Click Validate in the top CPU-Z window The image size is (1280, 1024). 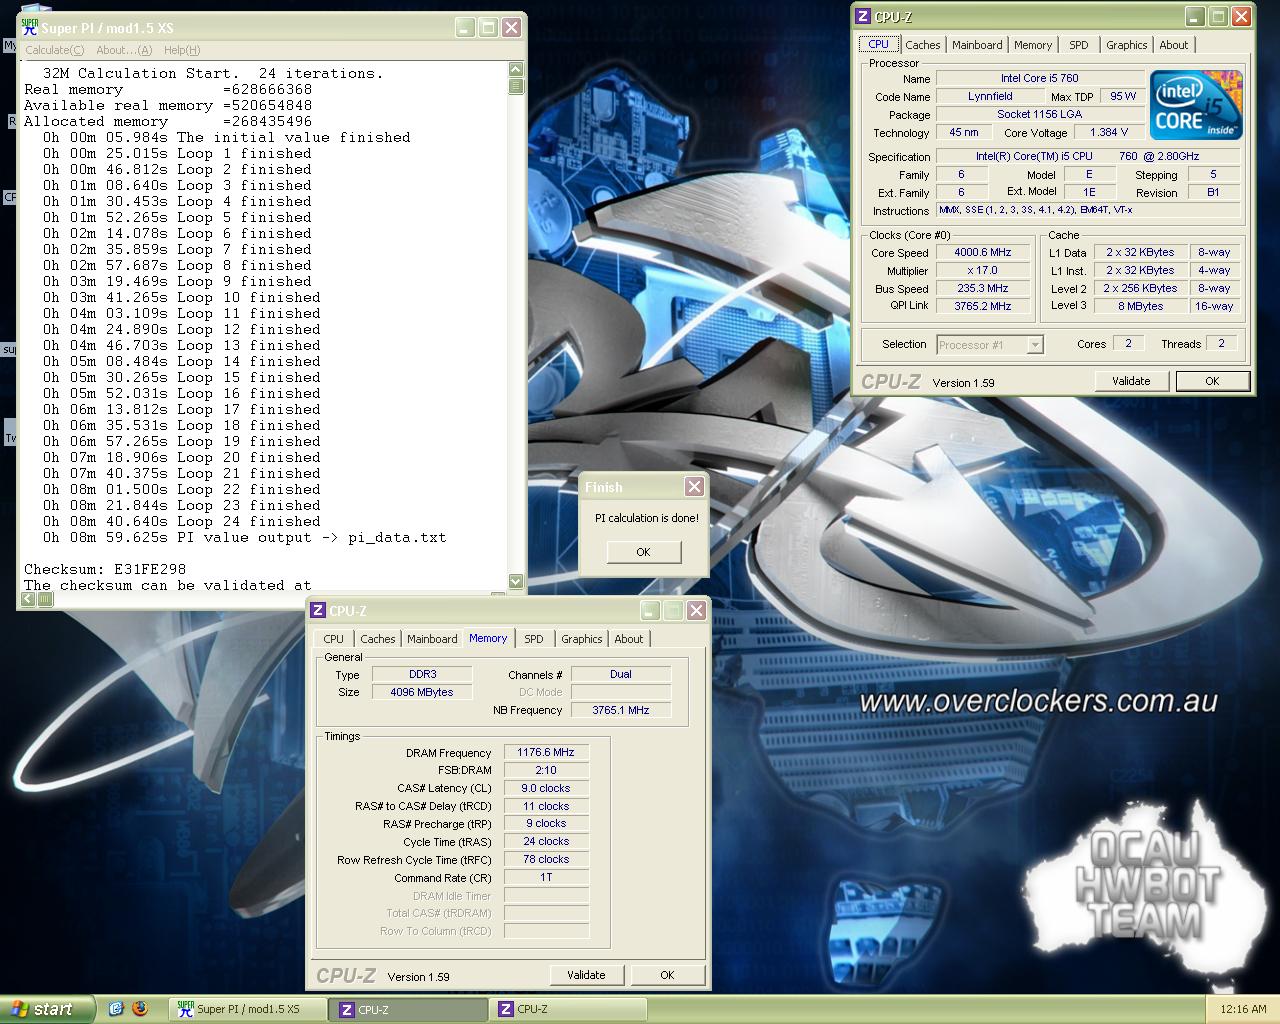[1131, 381]
